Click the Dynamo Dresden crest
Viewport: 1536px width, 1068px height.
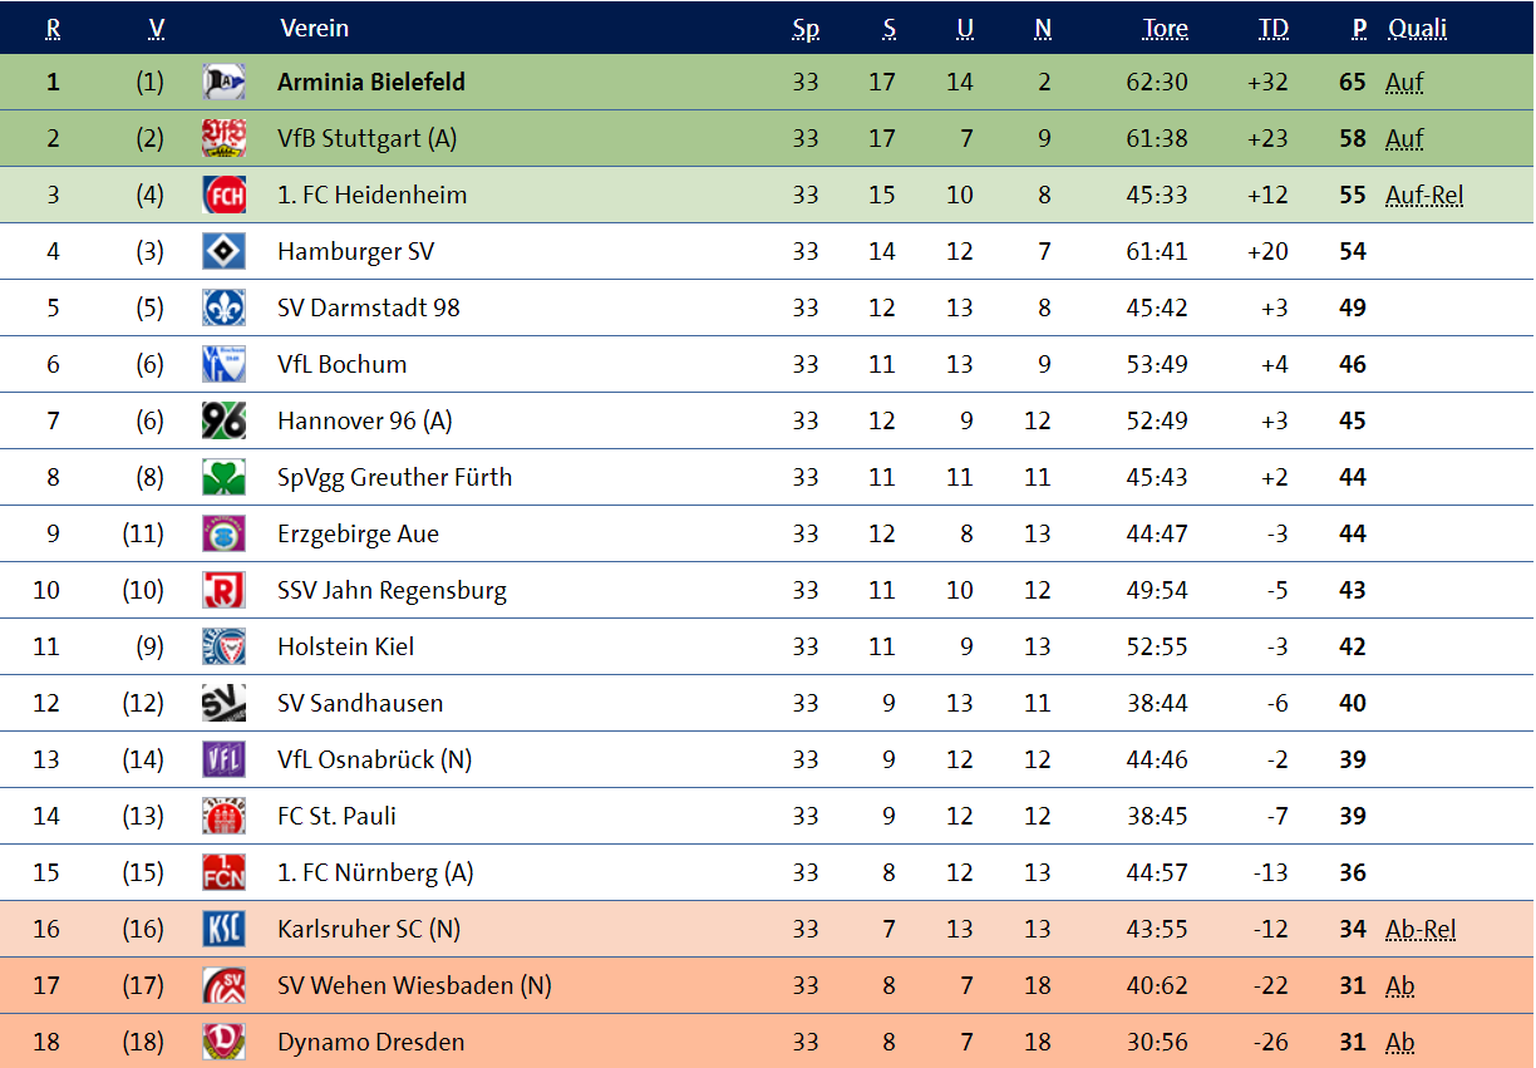tap(223, 1042)
